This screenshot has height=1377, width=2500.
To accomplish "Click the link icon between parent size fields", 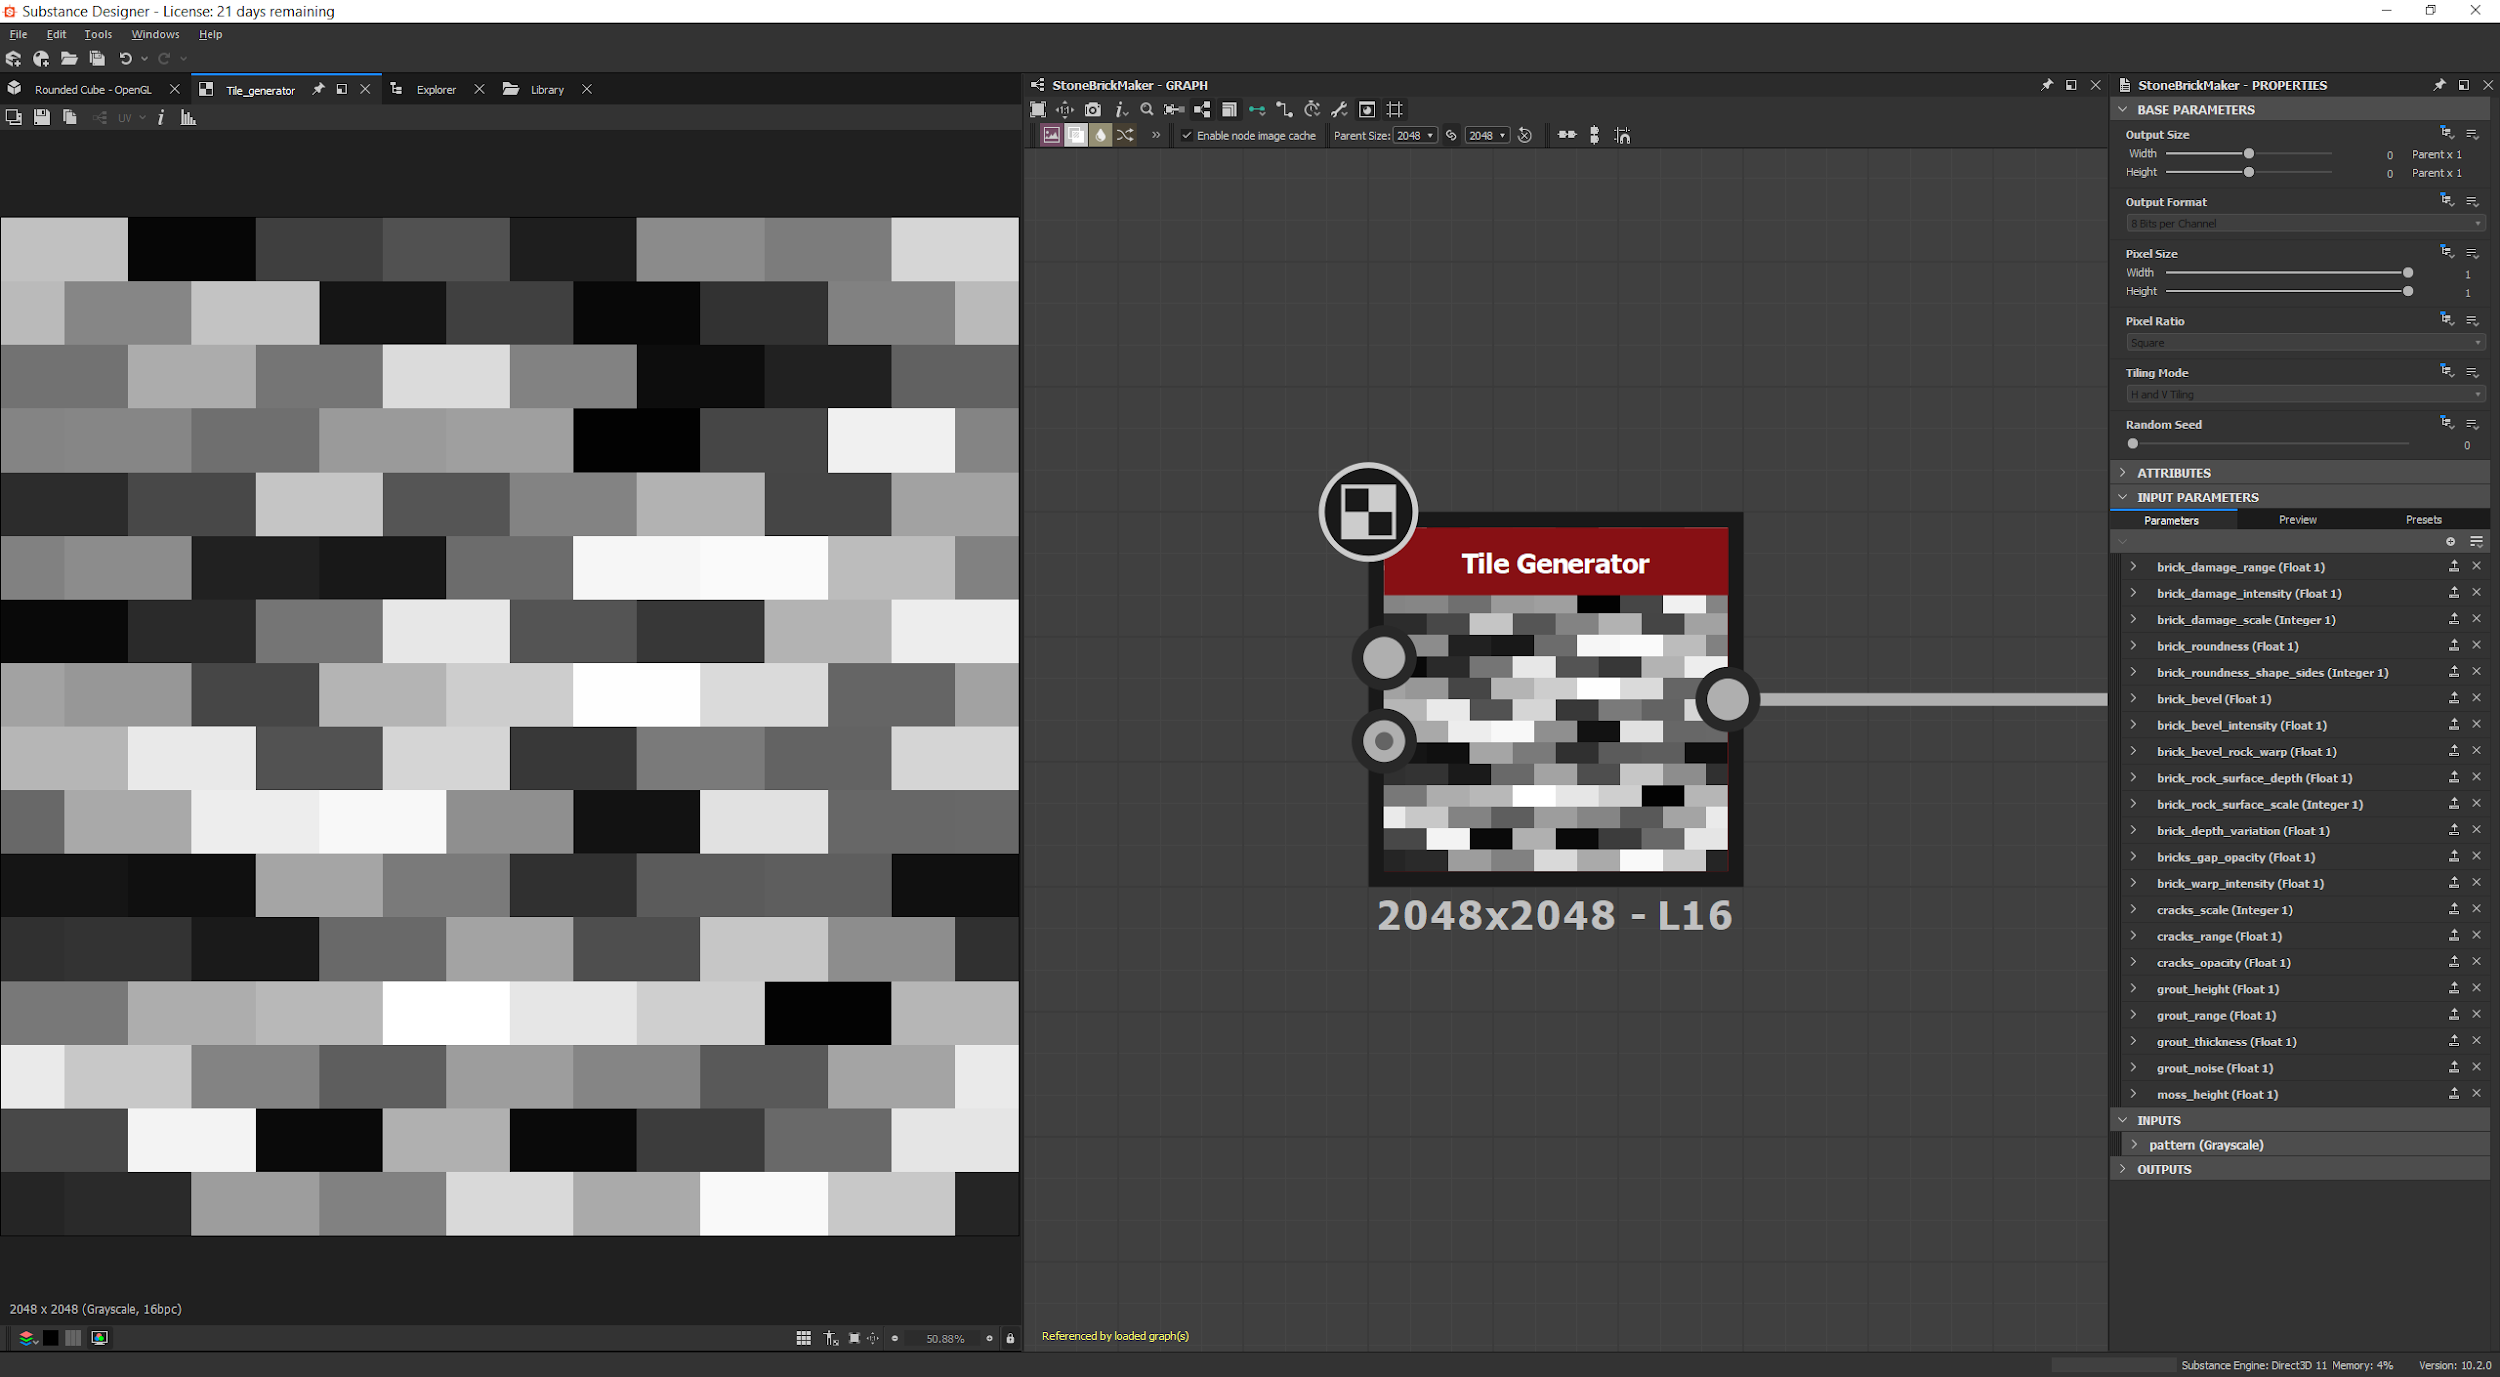I will (1451, 136).
